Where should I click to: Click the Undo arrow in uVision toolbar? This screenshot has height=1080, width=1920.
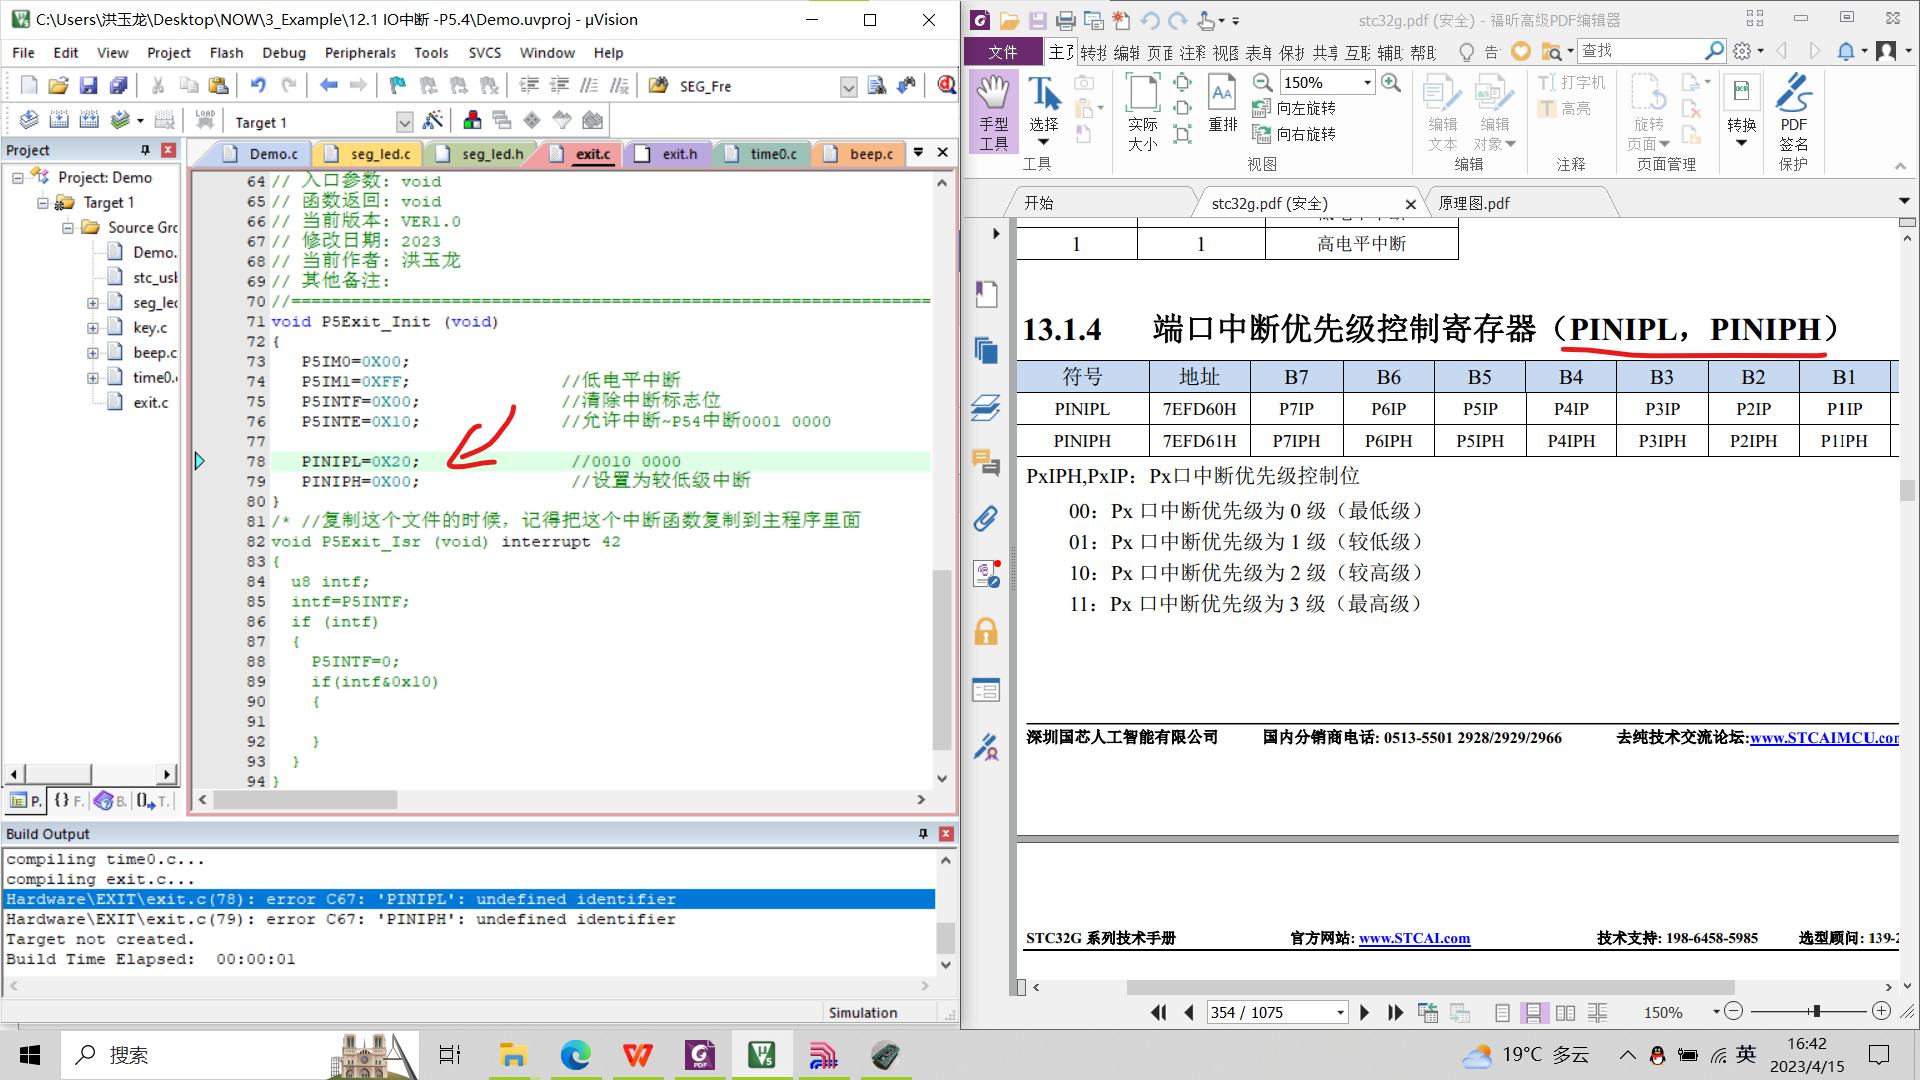point(258,86)
